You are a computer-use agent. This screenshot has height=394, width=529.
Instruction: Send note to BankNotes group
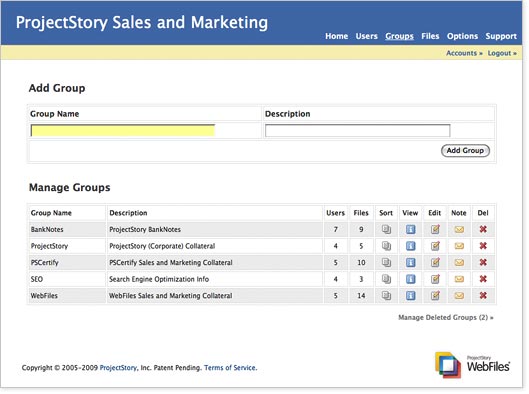coord(459,230)
